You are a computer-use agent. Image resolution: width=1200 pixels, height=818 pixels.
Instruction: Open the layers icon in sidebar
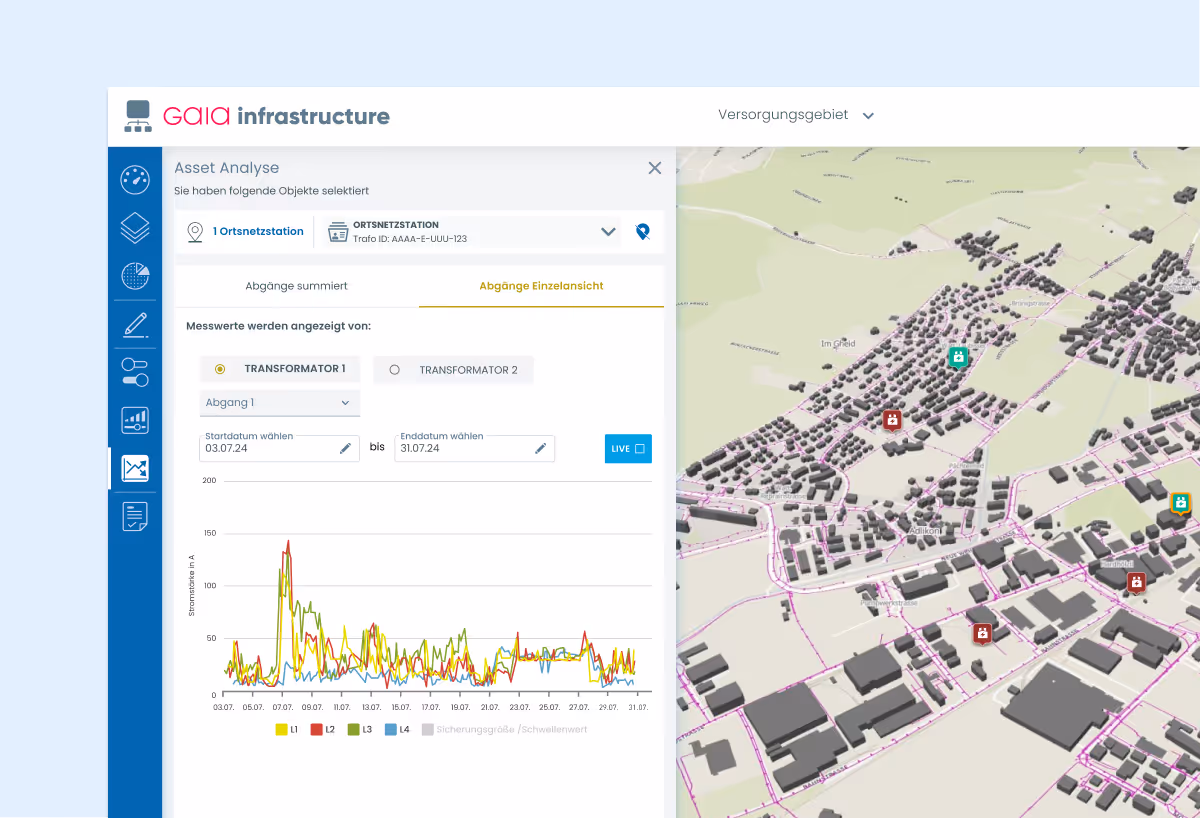click(135, 228)
